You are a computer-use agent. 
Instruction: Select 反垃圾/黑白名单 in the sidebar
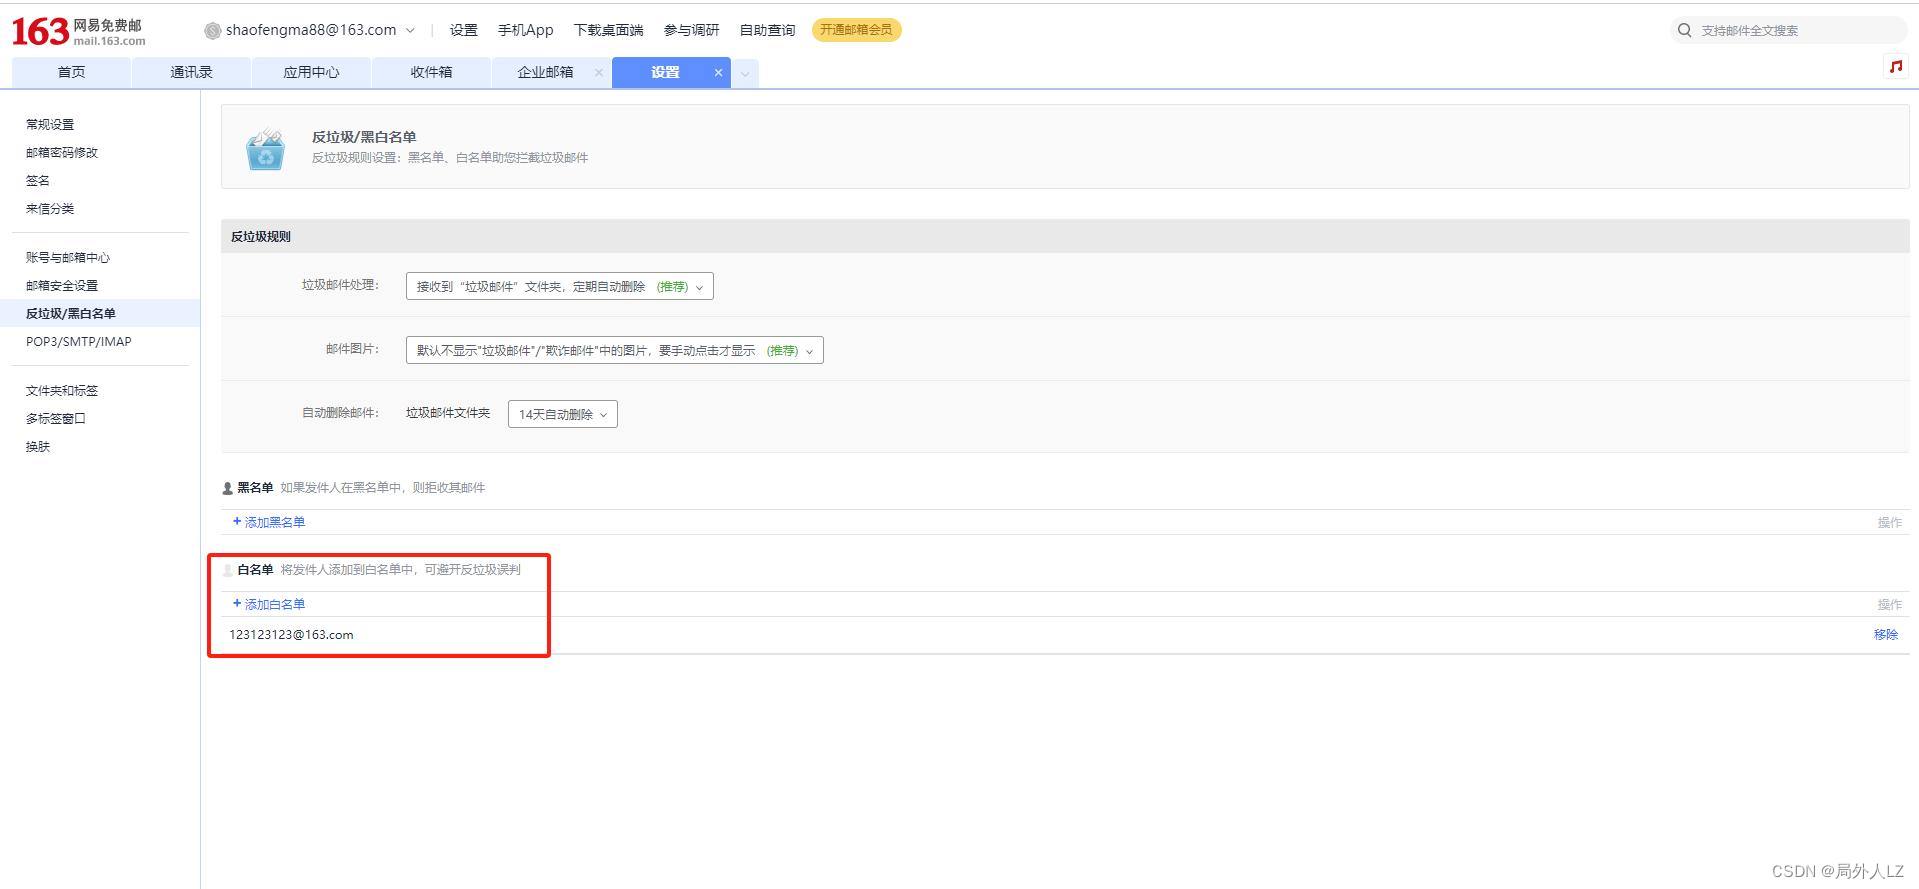click(100, 313)
